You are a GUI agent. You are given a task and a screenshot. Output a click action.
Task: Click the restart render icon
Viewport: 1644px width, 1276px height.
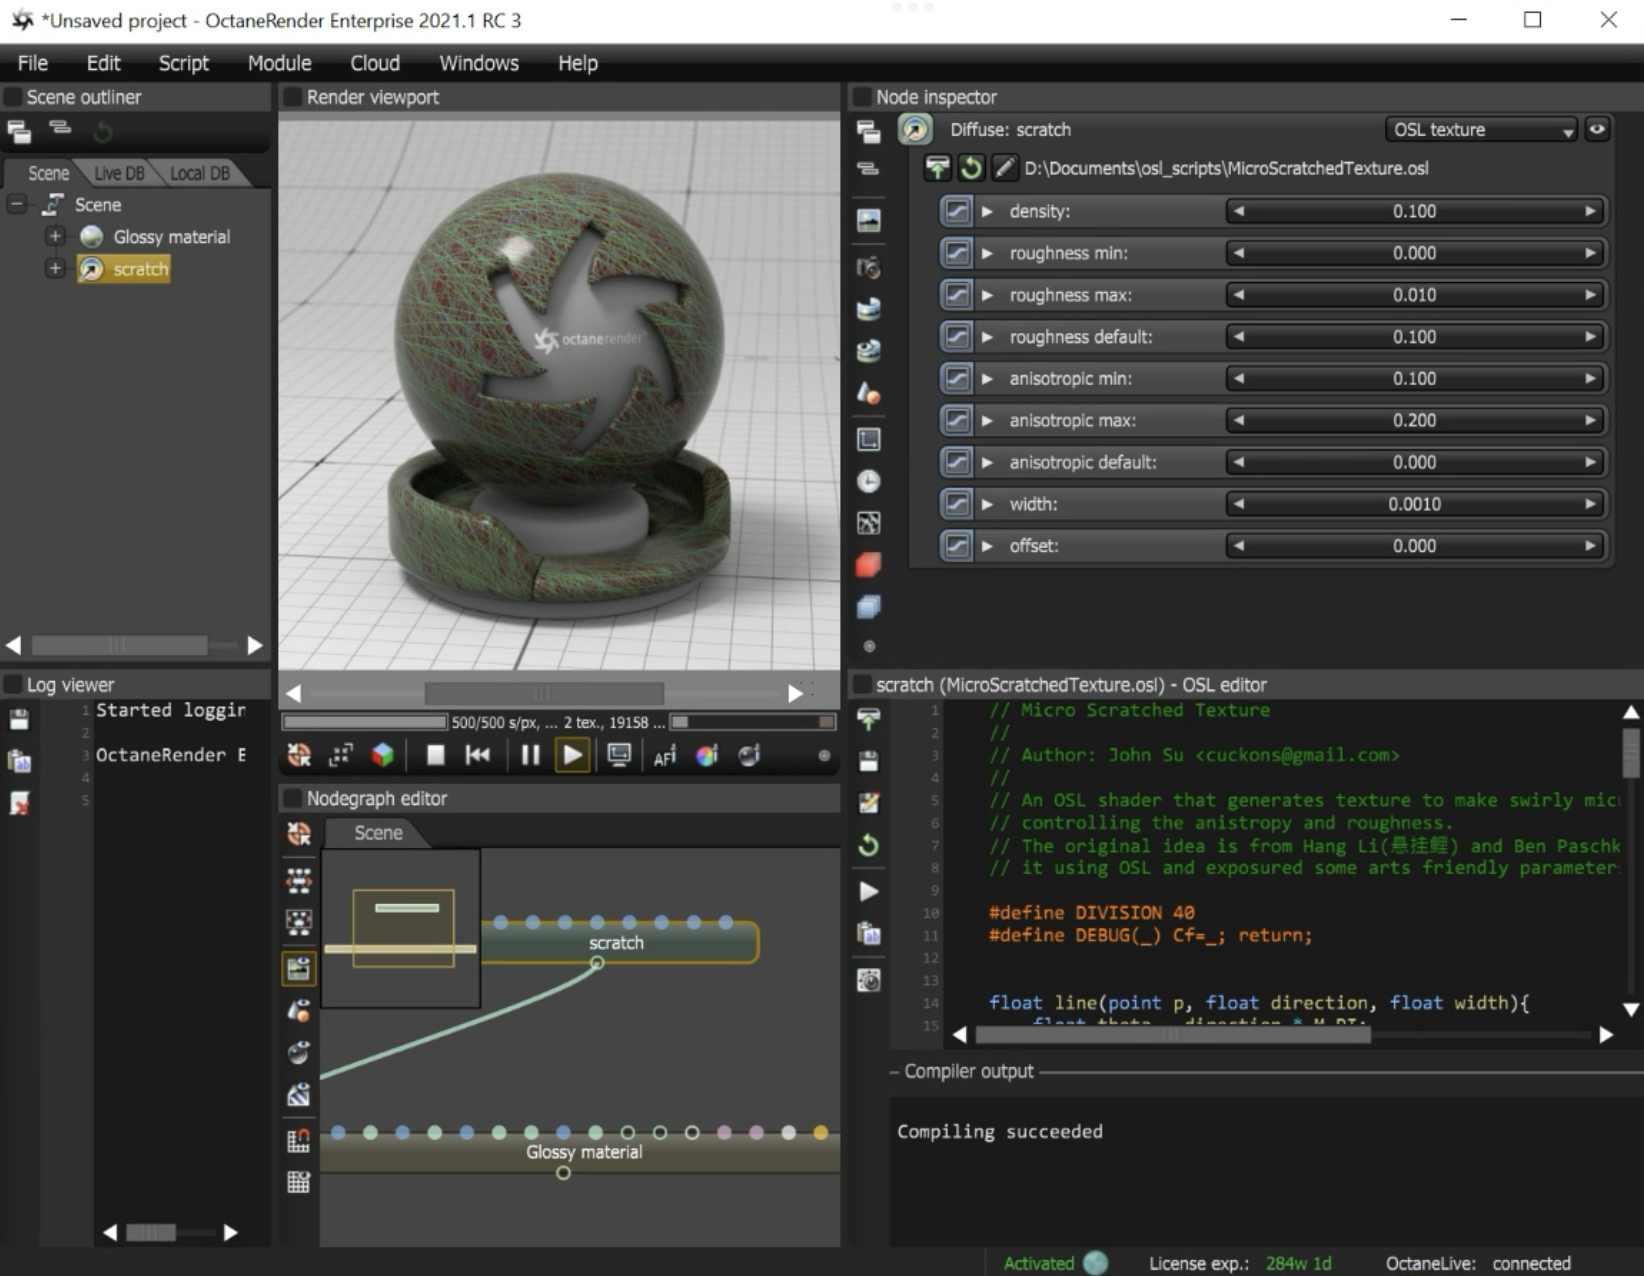[478, 755]
